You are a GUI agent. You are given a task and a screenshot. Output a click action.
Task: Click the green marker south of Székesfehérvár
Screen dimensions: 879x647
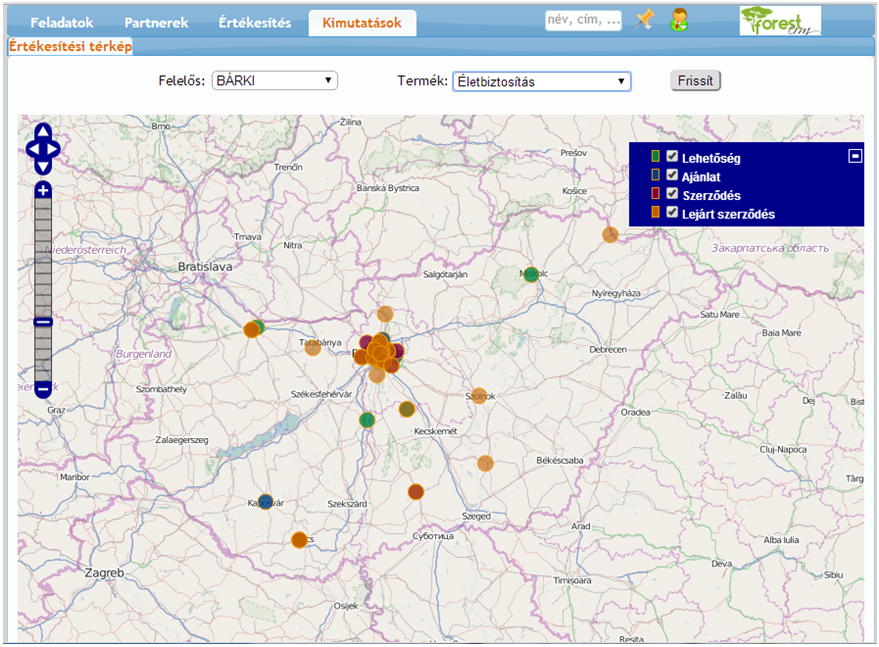point(367,420)
